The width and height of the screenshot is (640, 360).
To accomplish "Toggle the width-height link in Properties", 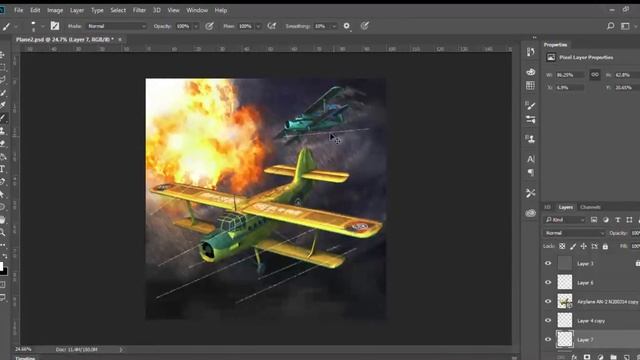I will [x=595, y=75].
